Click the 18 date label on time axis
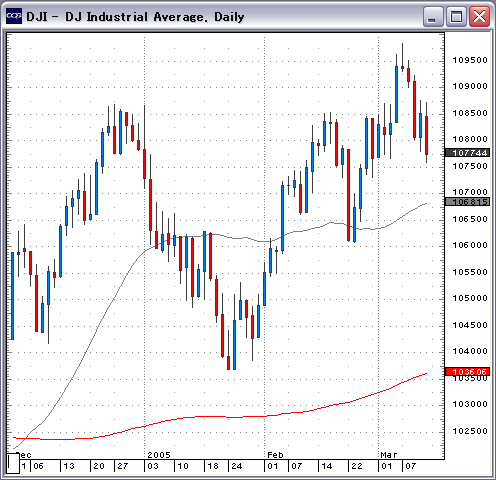The width and height of the screenshot is (496, 480). [x=213, y=466]
